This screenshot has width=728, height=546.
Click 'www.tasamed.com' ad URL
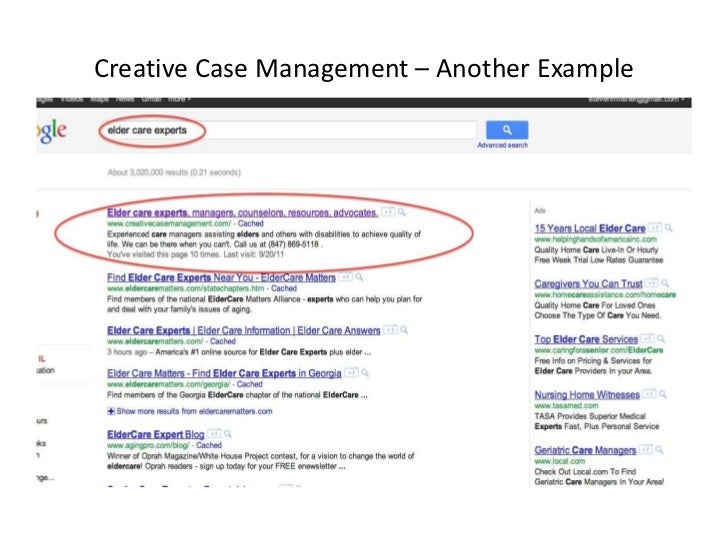(566, 405)
